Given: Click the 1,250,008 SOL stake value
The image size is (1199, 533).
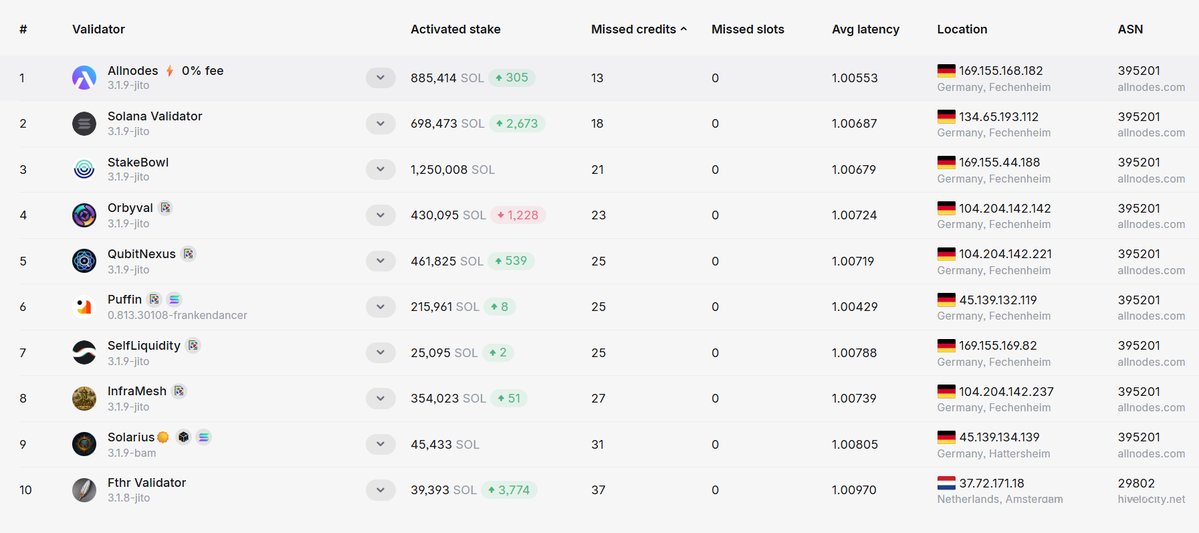Looking at the screenshot, I should point(453,170).
